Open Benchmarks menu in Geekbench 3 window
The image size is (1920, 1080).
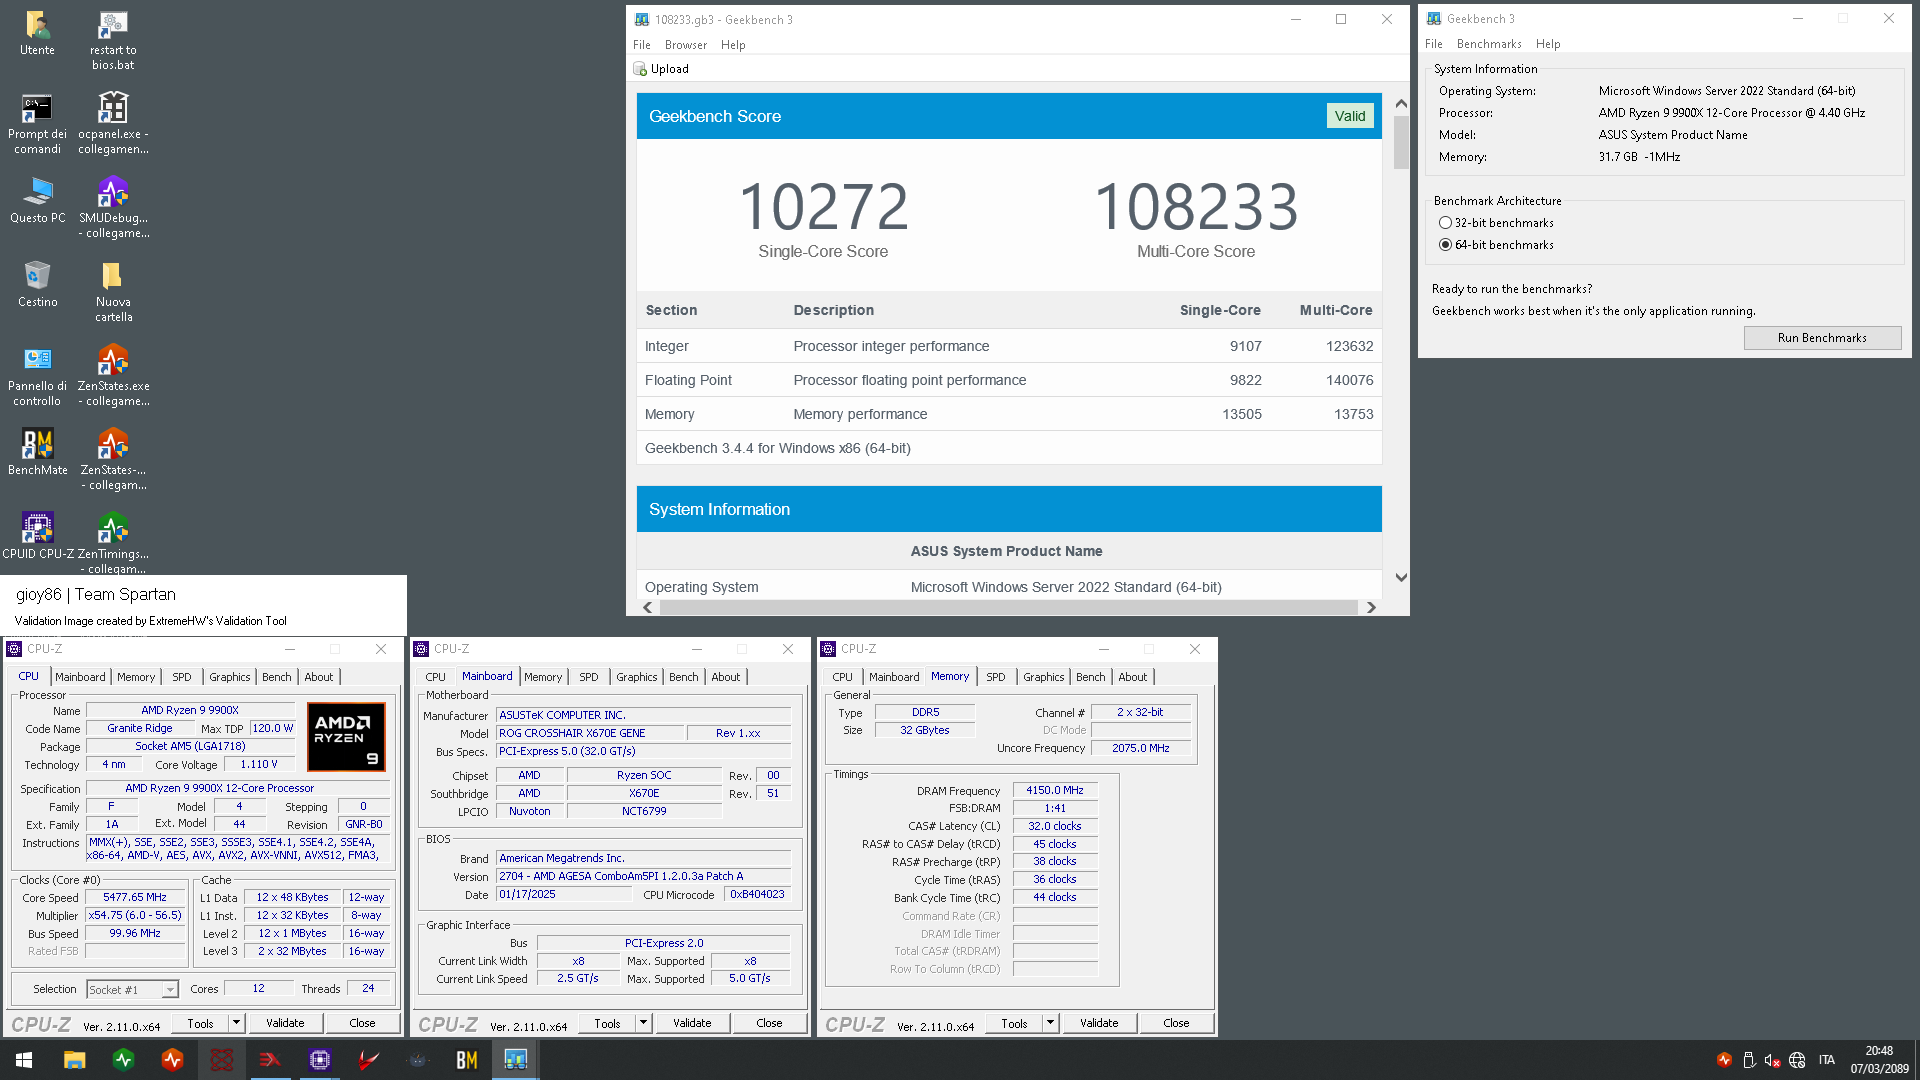[x=1489, y=44]
